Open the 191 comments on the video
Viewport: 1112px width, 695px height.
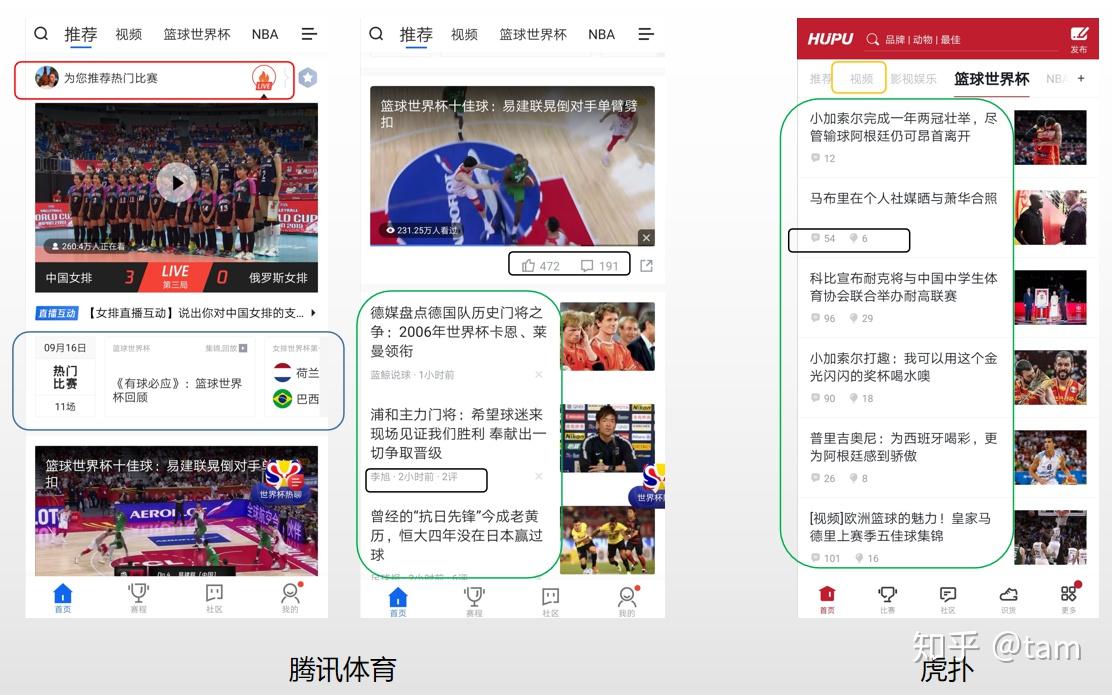tap(599, 266)
